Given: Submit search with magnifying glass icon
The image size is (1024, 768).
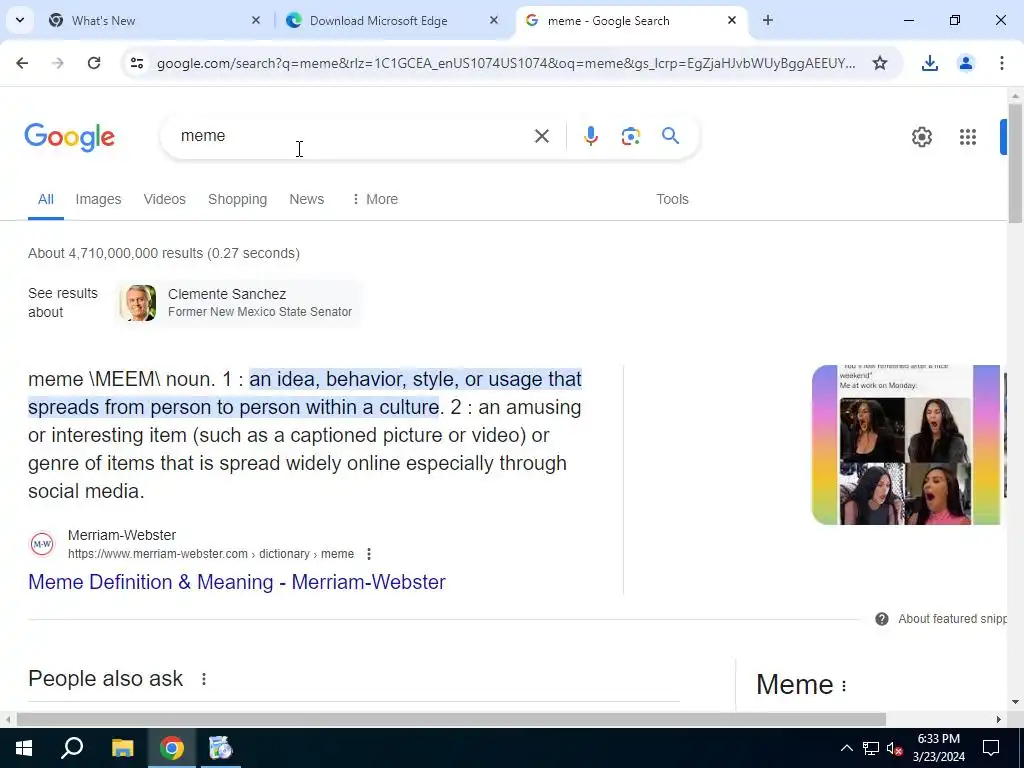Looking at the screenshot, I should (x=670, y=136).
